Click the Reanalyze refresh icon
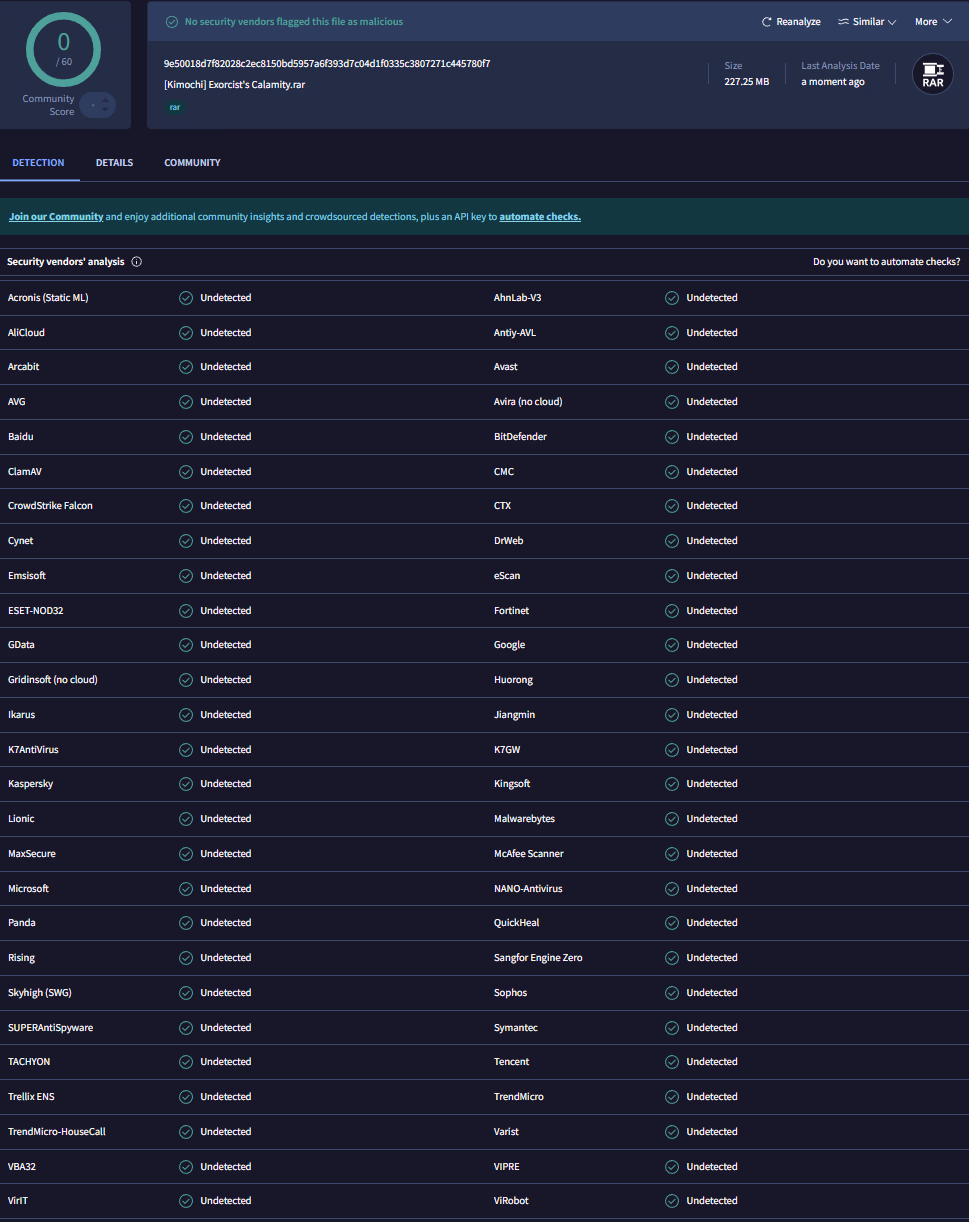Viewport: 969px width, 1222px height. point(767,22)
